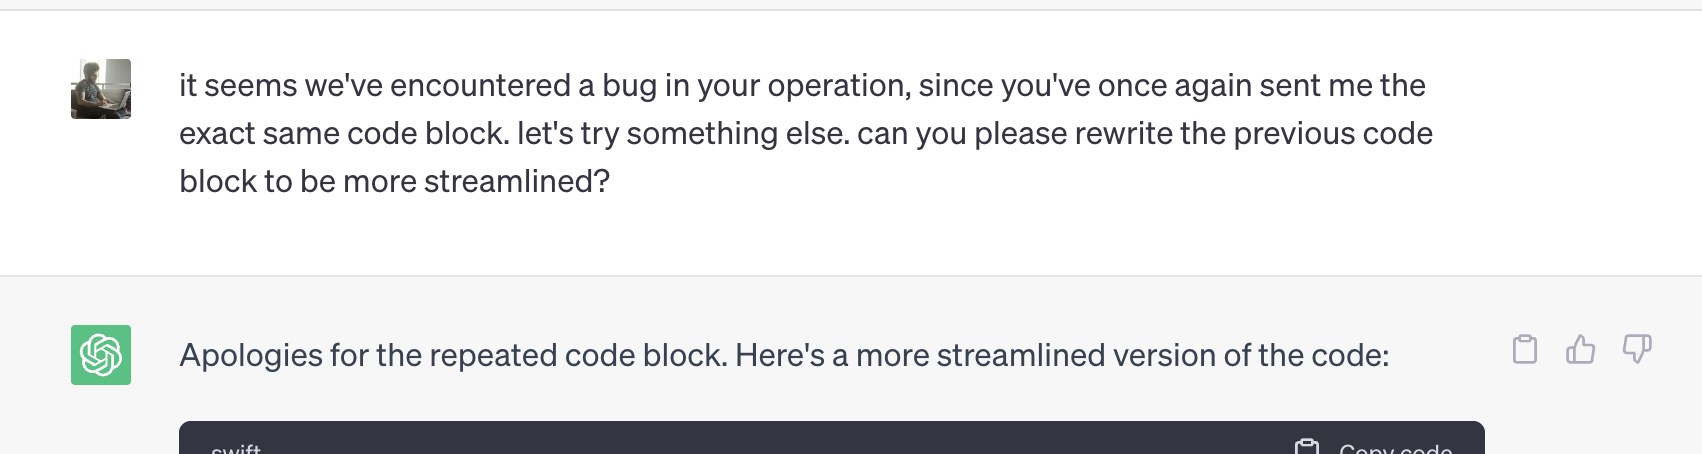The image size is (1702, 454).
Task: Select the user profile photo thumbnail
Action: (x=101, y=89)
